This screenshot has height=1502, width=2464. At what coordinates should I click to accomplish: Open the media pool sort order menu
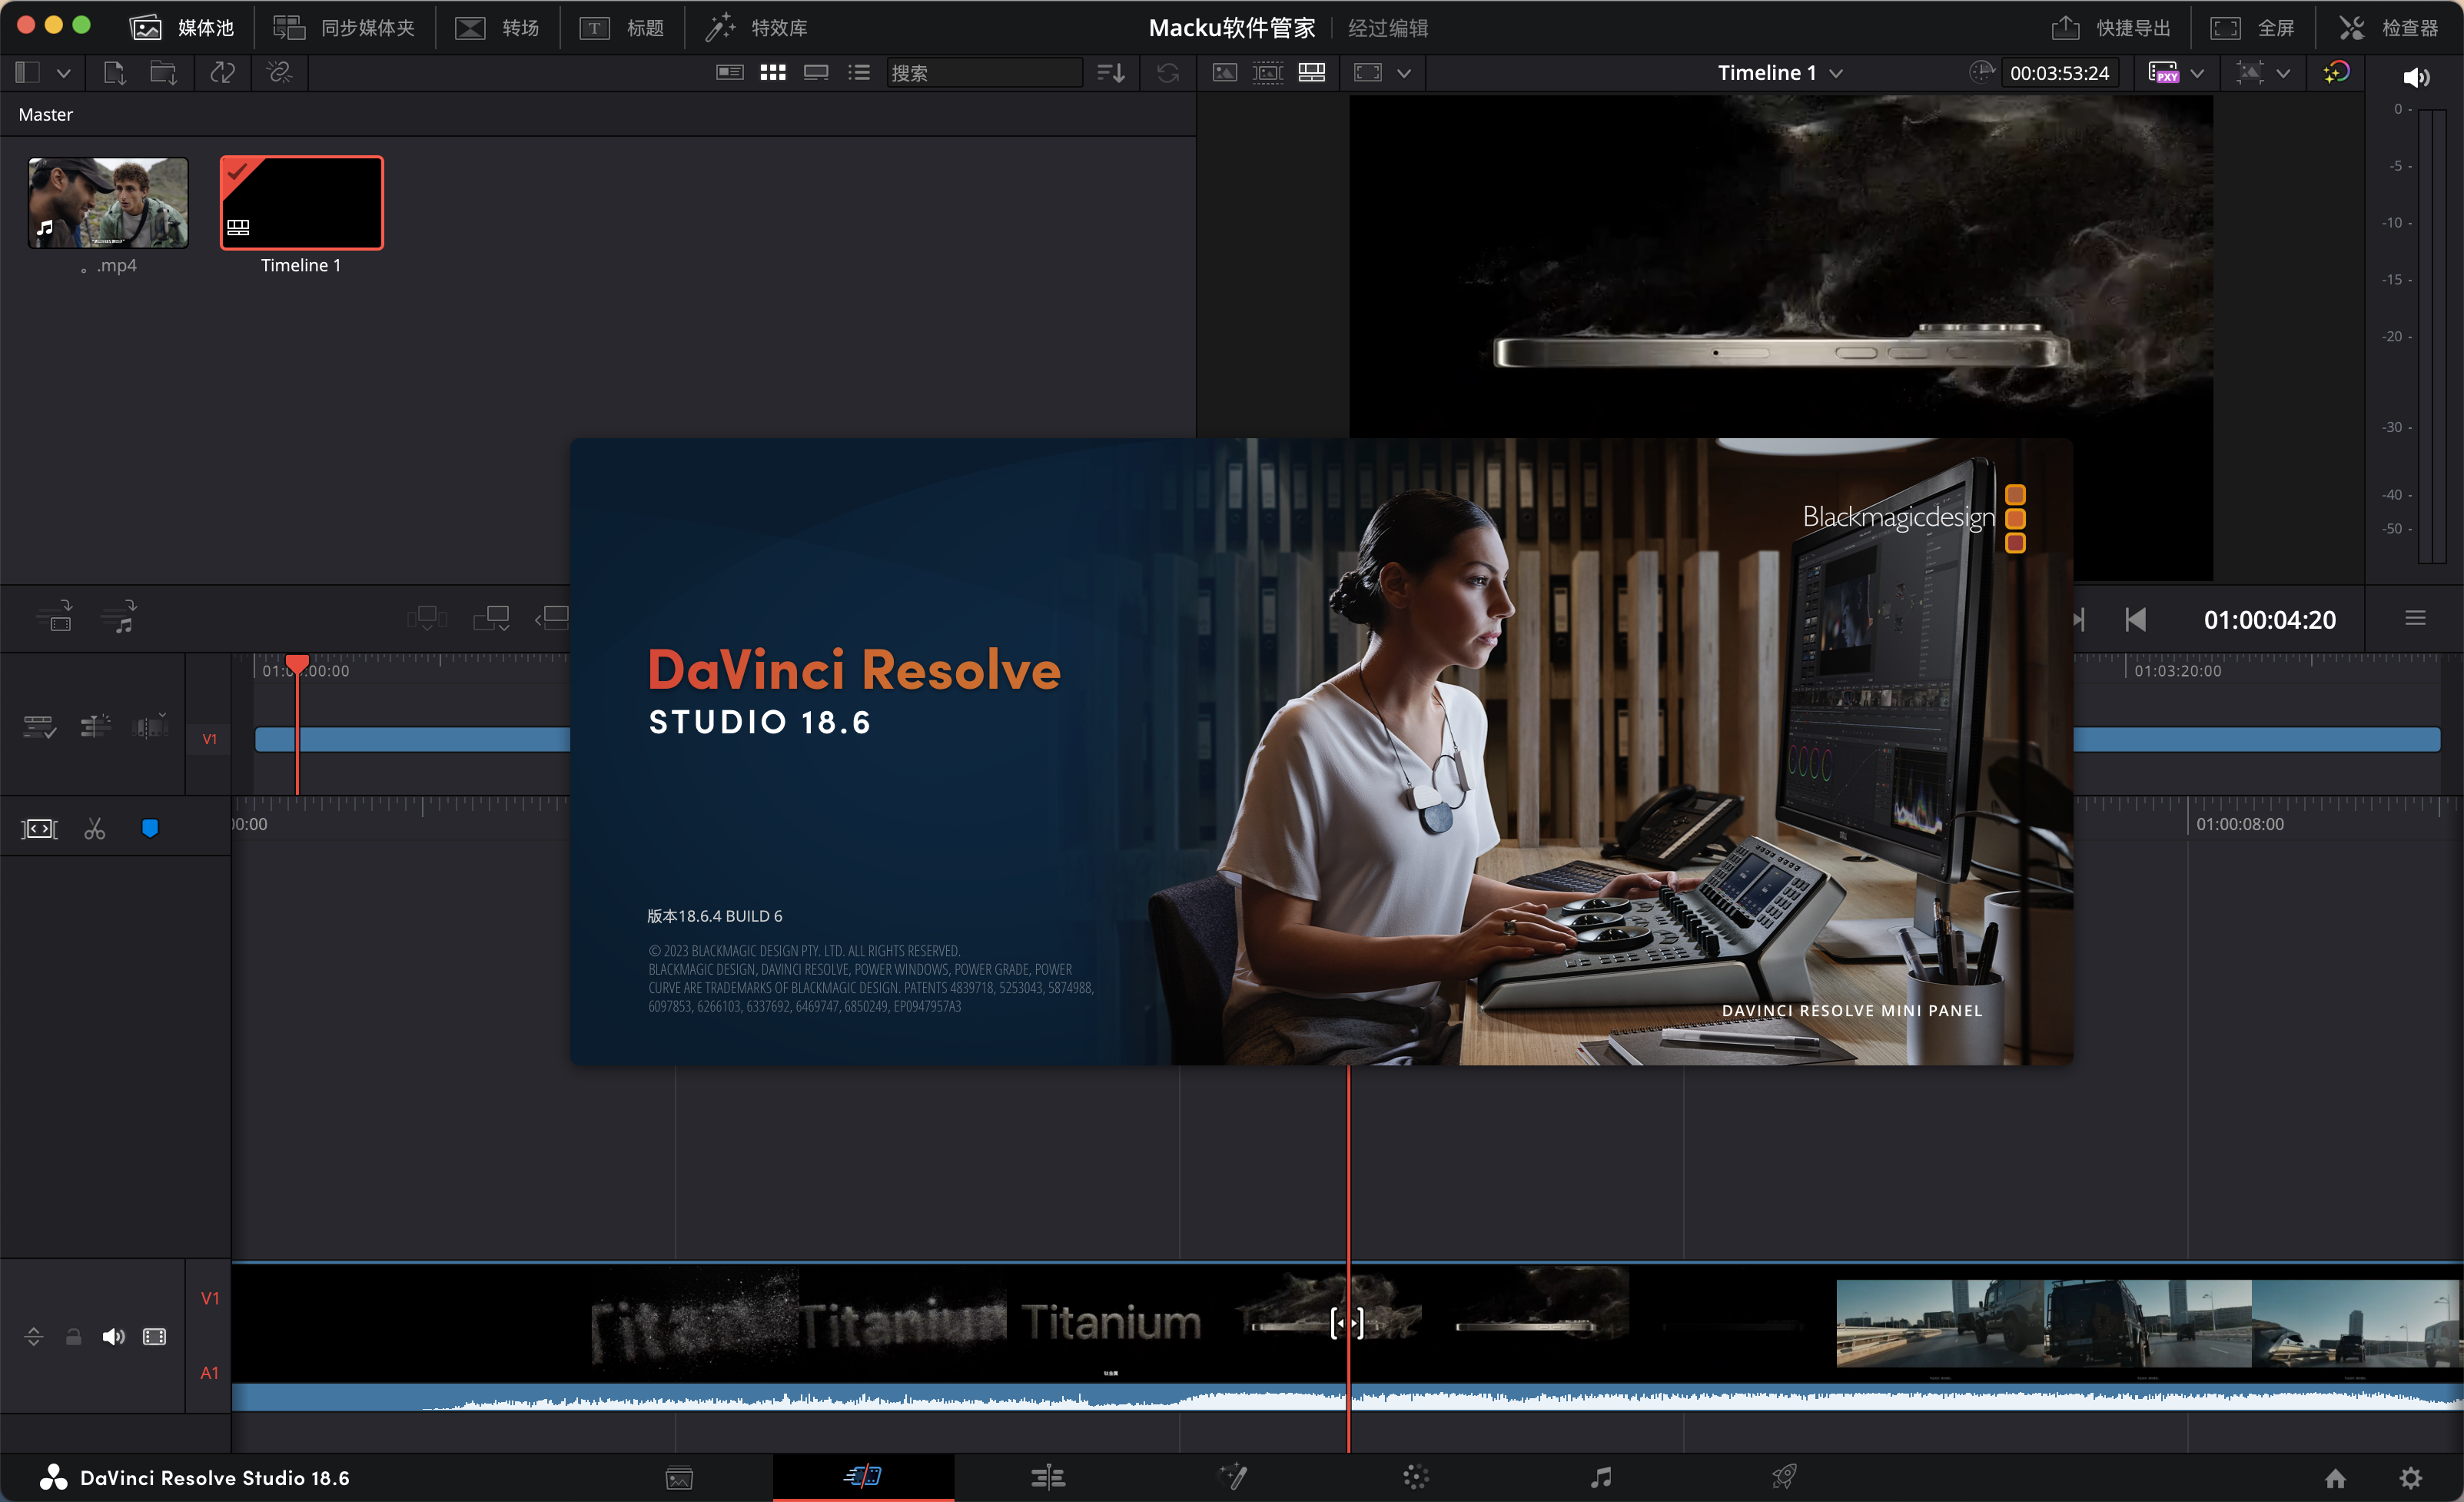point(1111,72)
